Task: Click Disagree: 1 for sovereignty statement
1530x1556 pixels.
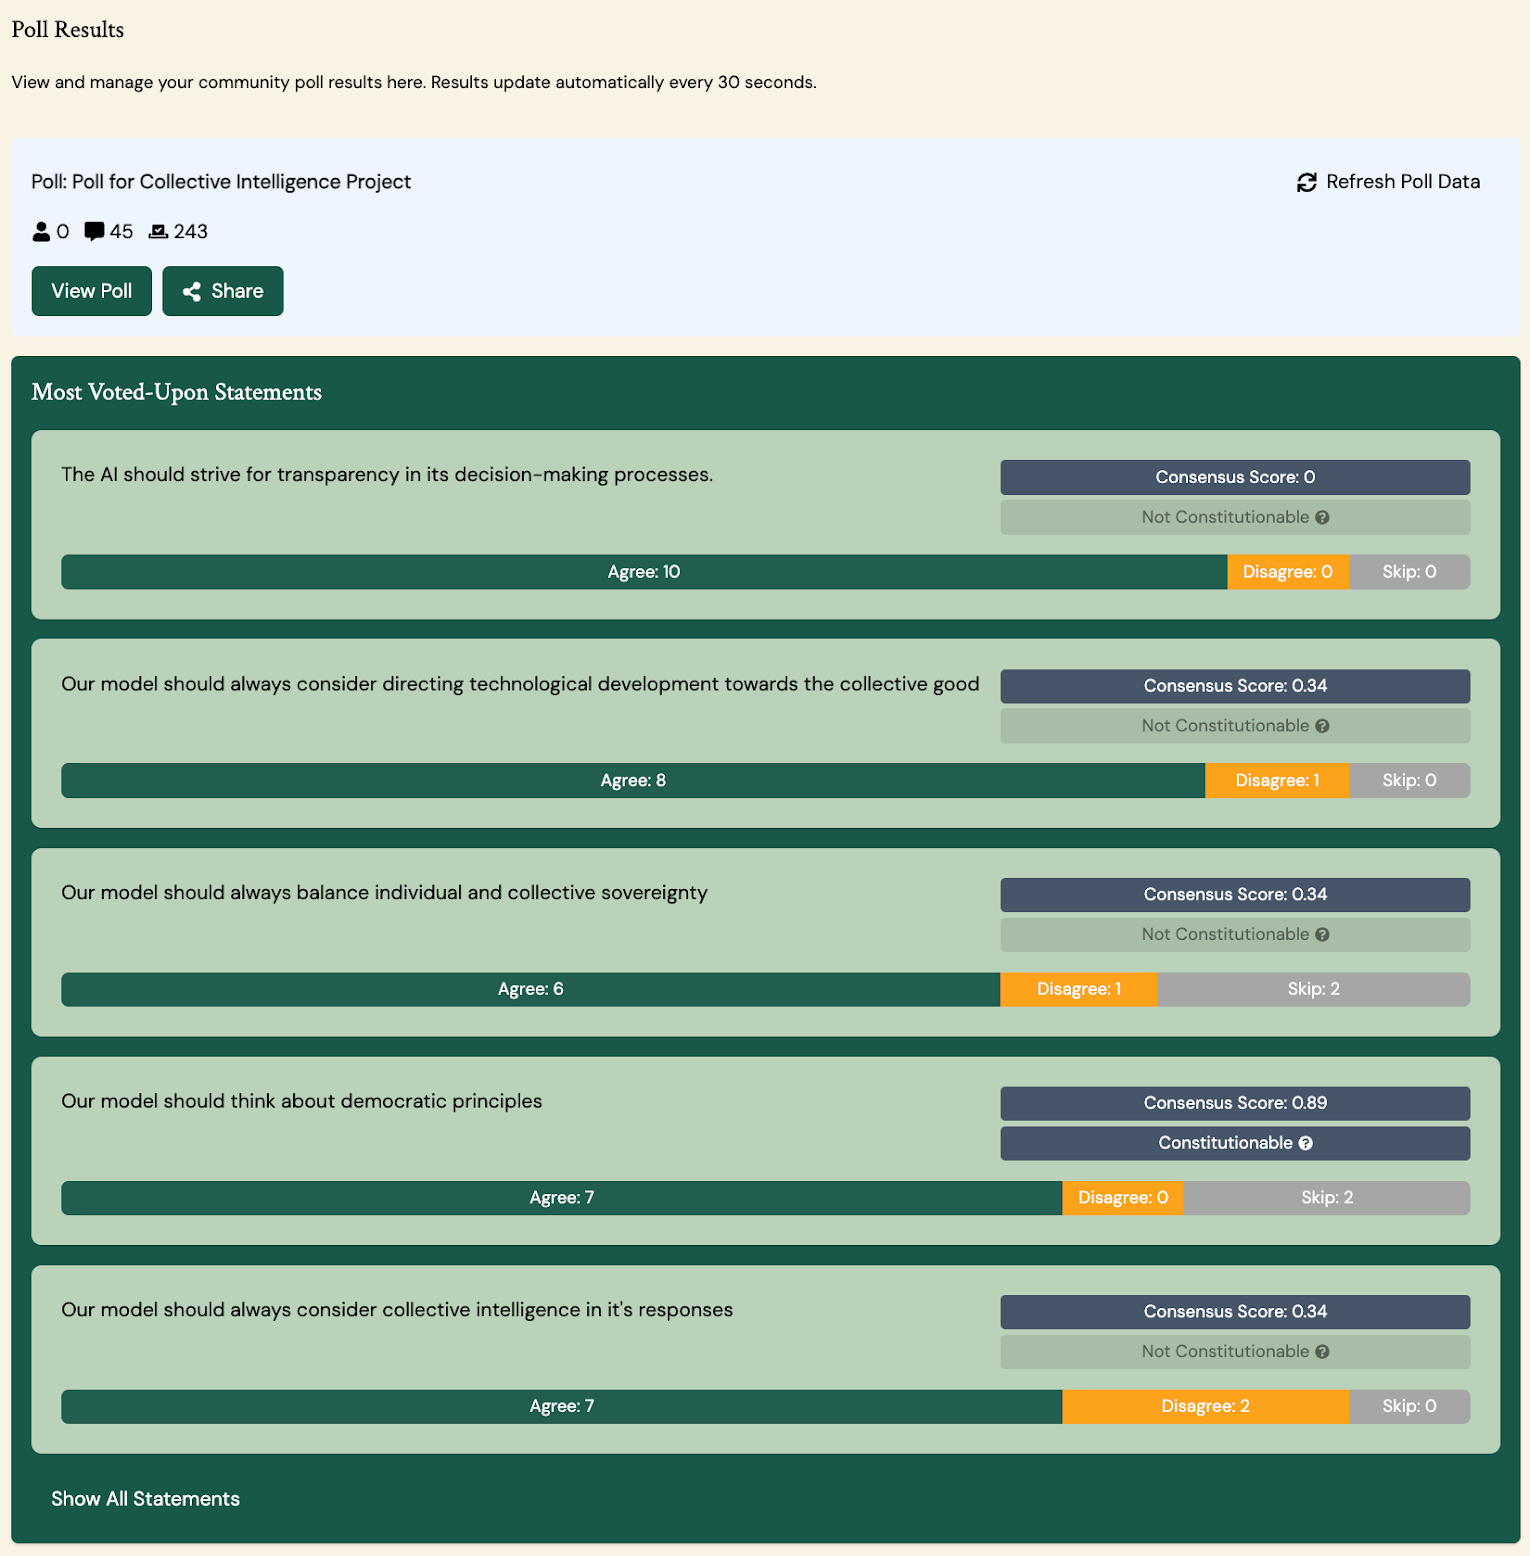Action: pyautogui.click(x=1079, y=989)
